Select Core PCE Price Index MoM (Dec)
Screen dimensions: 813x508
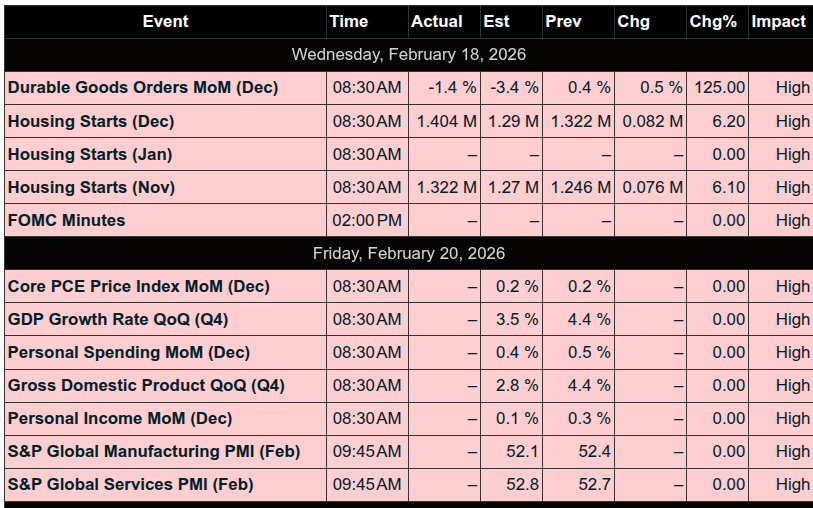tap(139, 286)
